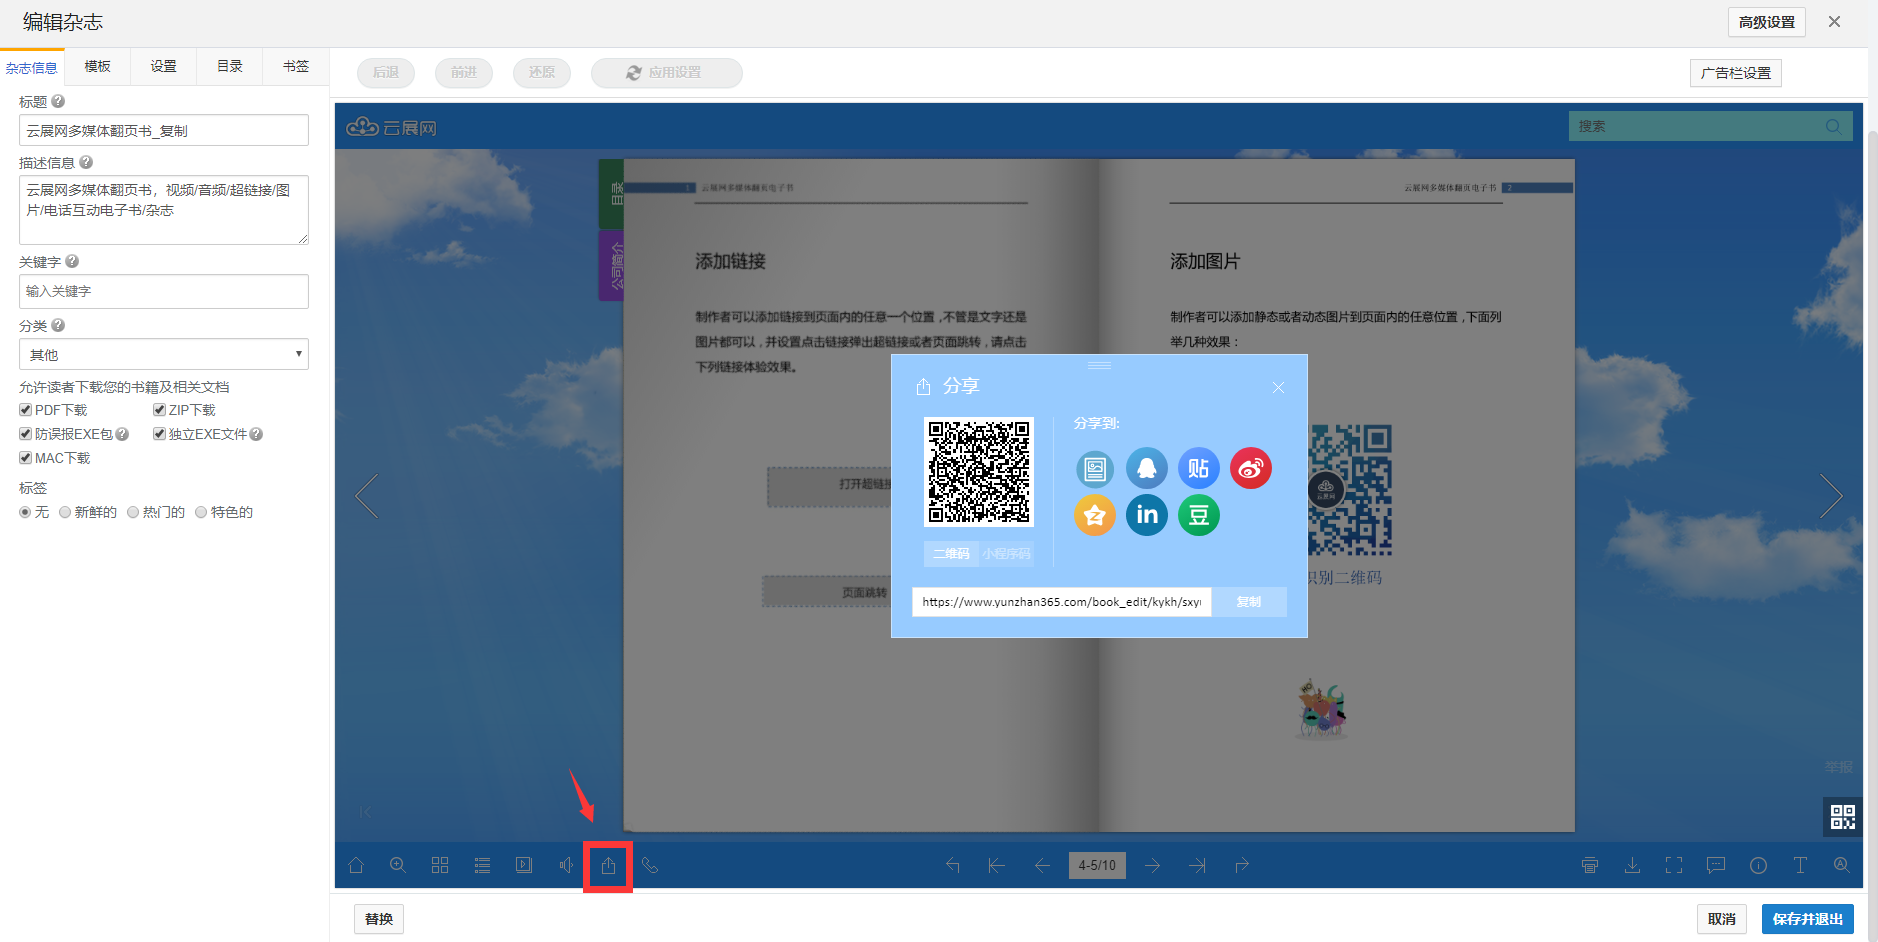Generate share poster image icon

1095,468
